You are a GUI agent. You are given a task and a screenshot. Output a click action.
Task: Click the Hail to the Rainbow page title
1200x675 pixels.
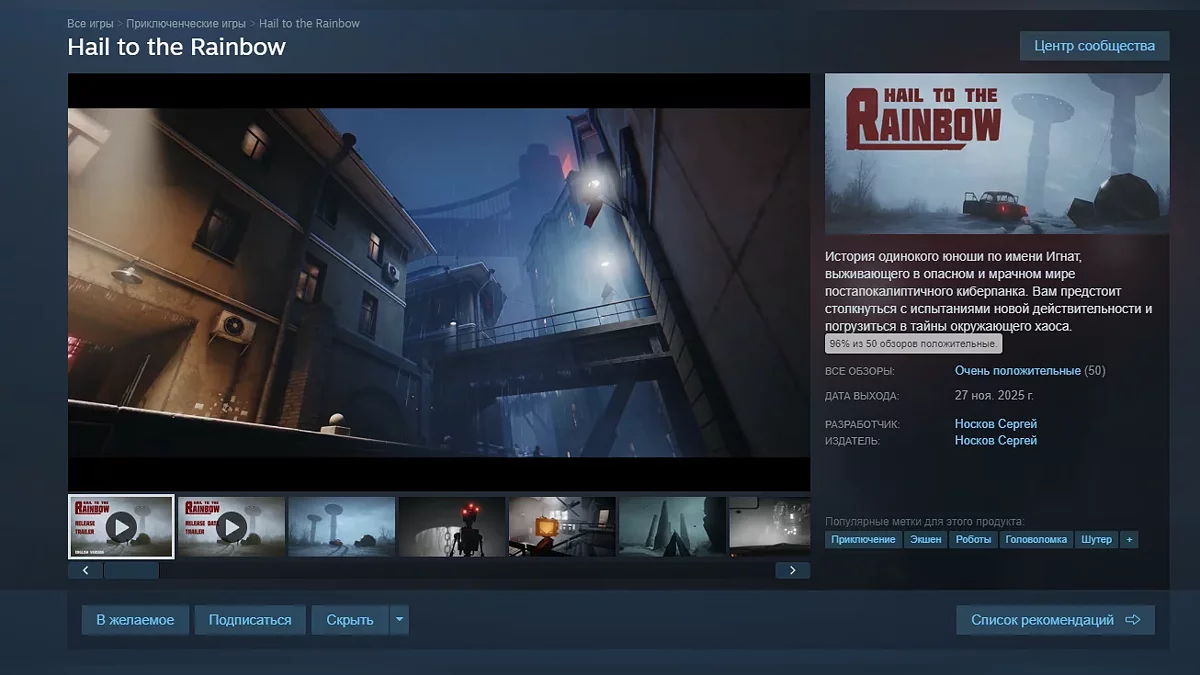tap(176, 47)
